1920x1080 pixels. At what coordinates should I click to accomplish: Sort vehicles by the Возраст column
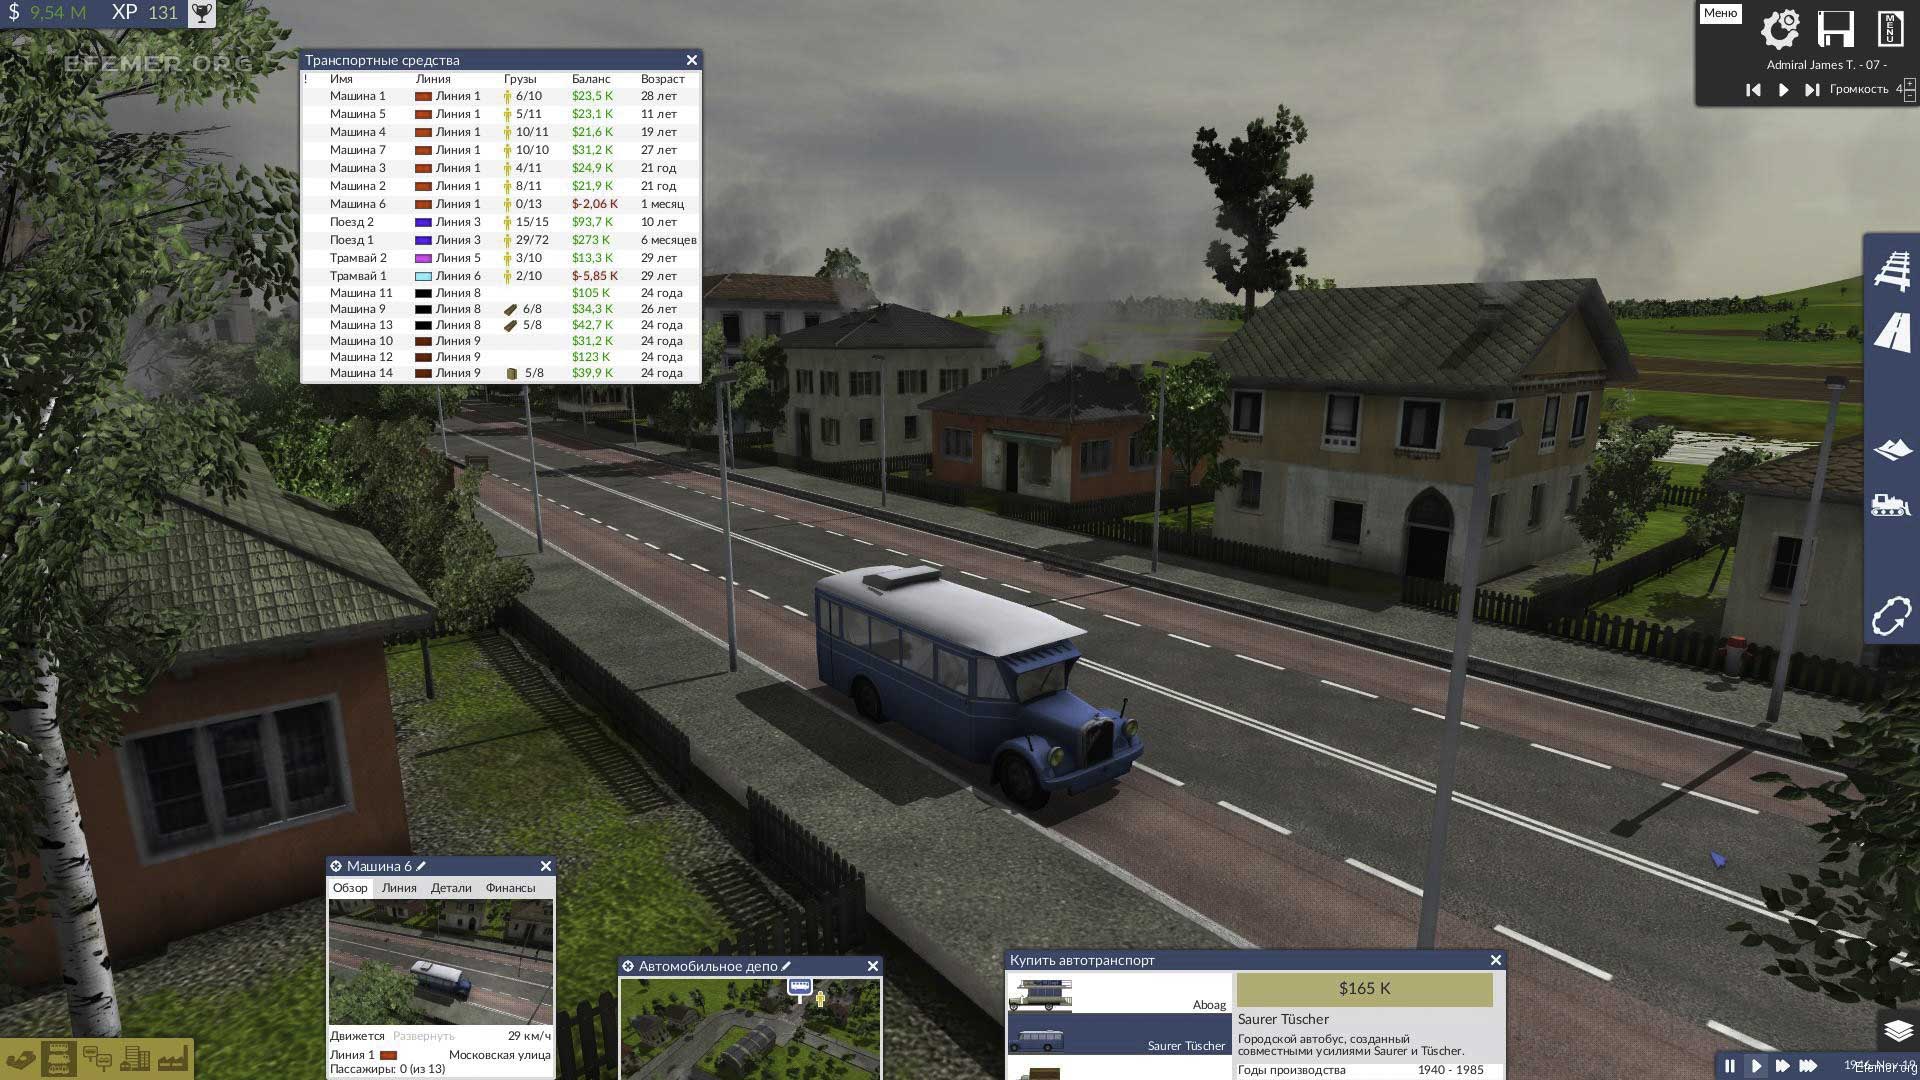(663, 79)
